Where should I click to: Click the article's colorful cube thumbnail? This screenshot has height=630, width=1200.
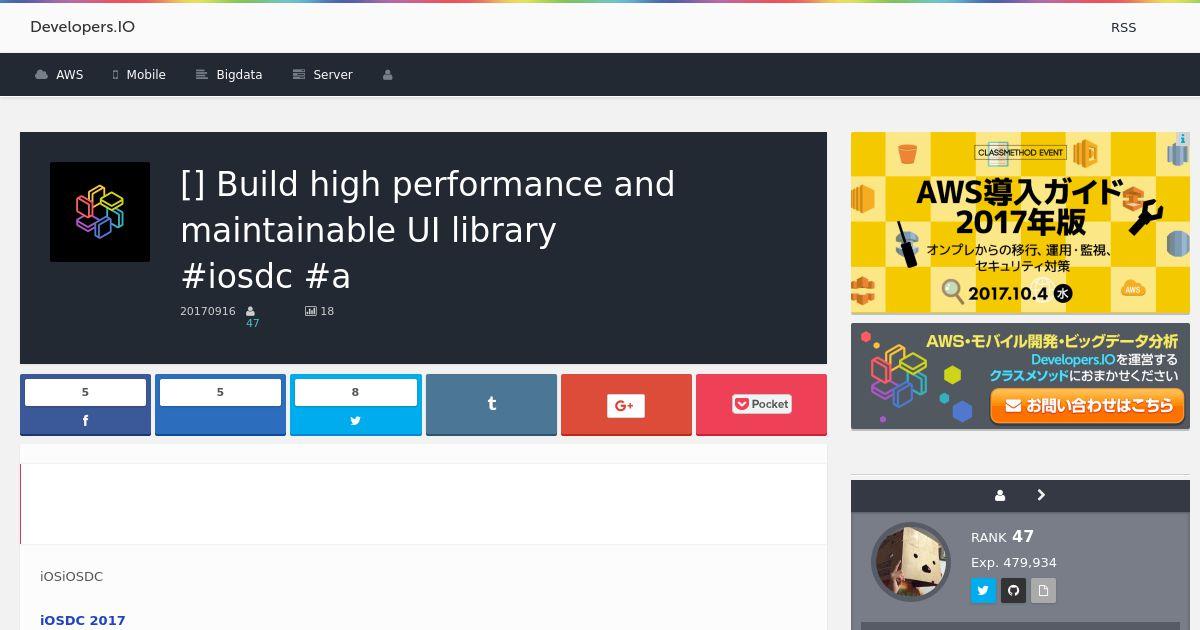click(100, 212)
